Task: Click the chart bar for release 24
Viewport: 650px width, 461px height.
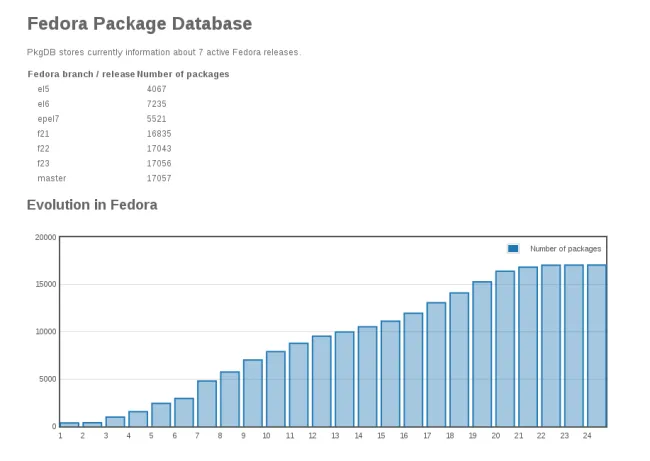Action: 597,346
